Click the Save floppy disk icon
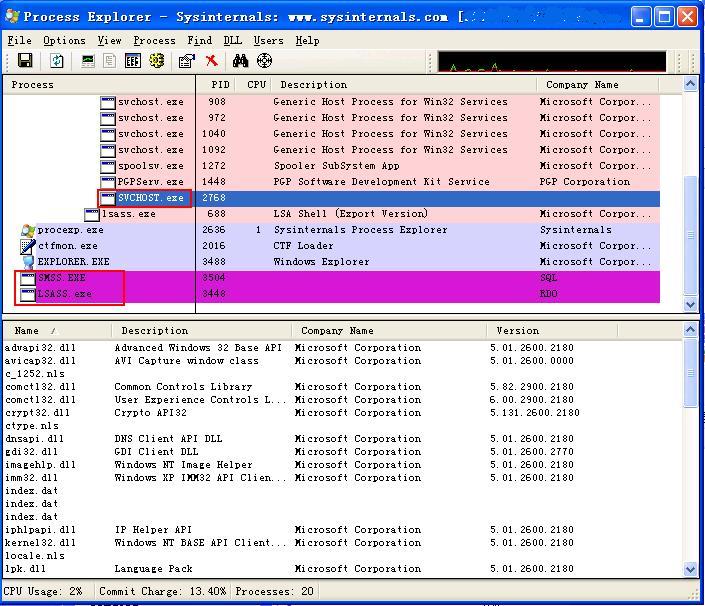This screenshot has height=606, width=705. point(25,61)
